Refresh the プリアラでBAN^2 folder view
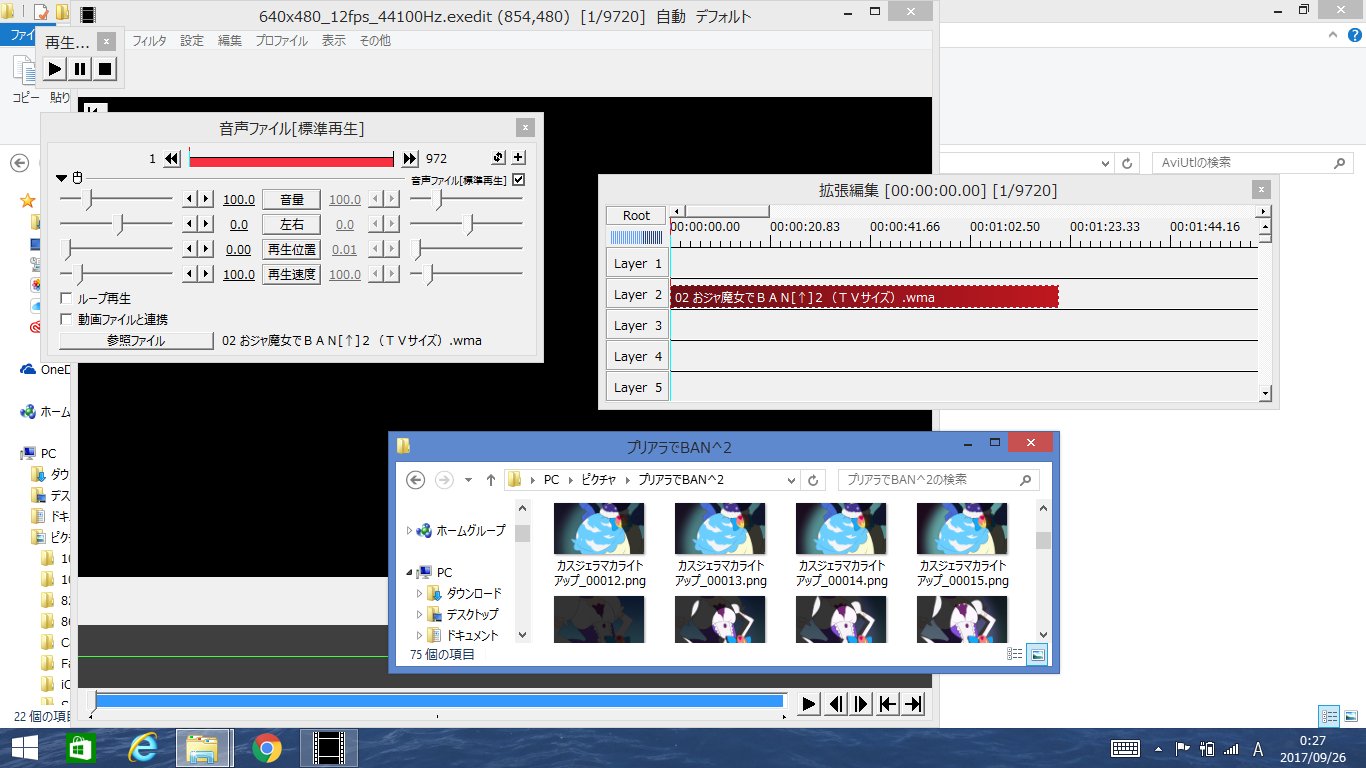This screenshot has height=768, width=1366. [x=813, y=480]
